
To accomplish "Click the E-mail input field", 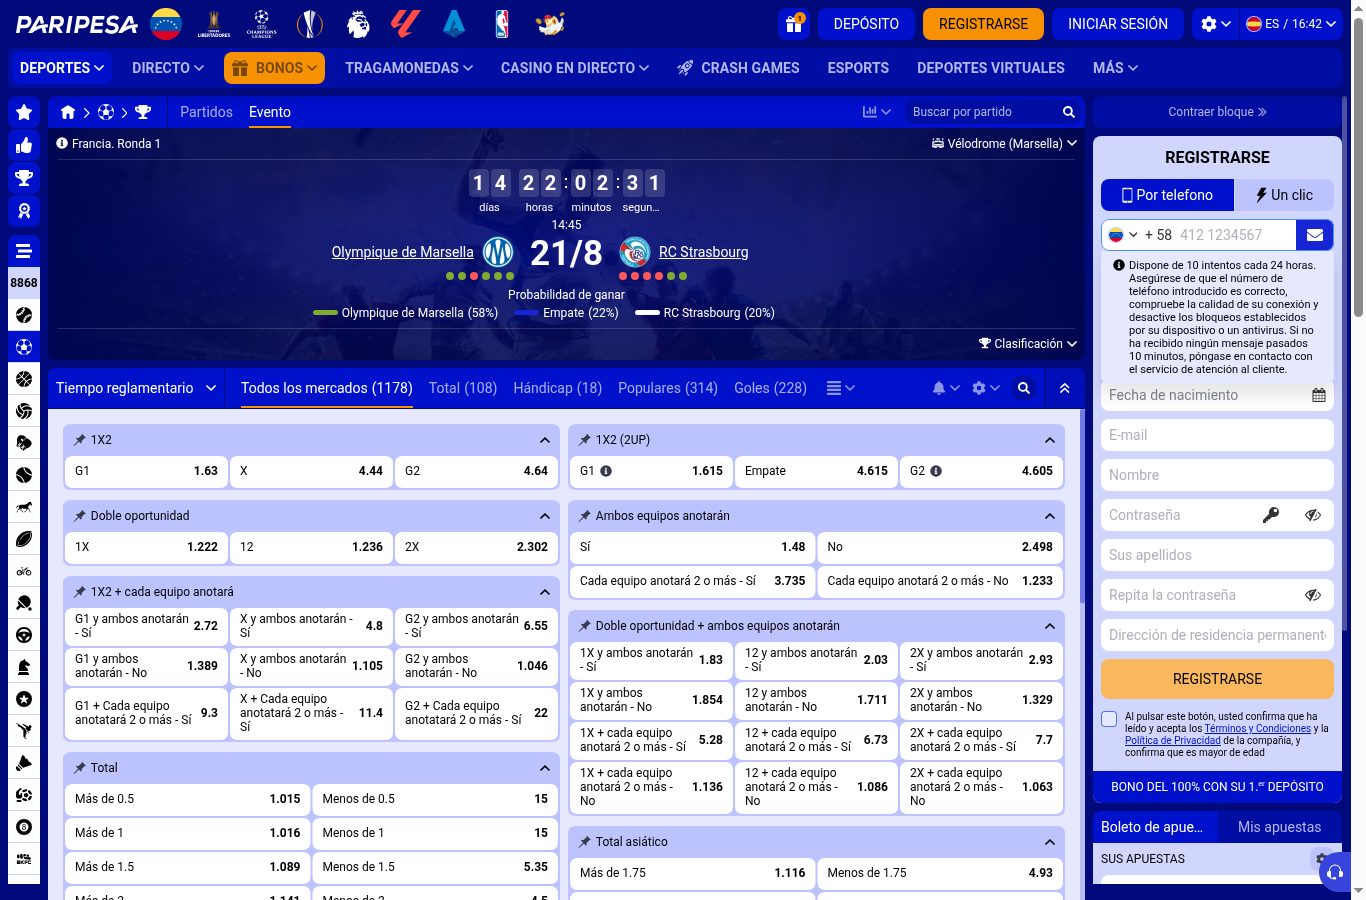I will (x=1217, y=435).
